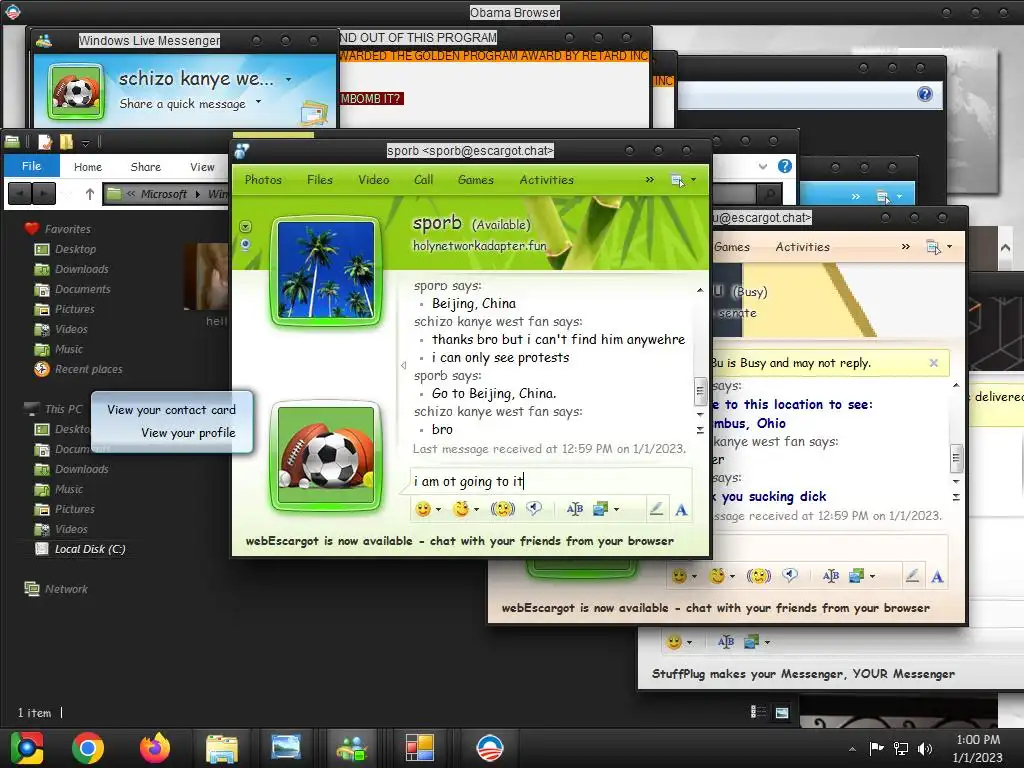Click webEscargot banner link in Bu window
The width and height of the screenshot is (1024, 768).
coord(716,608)
